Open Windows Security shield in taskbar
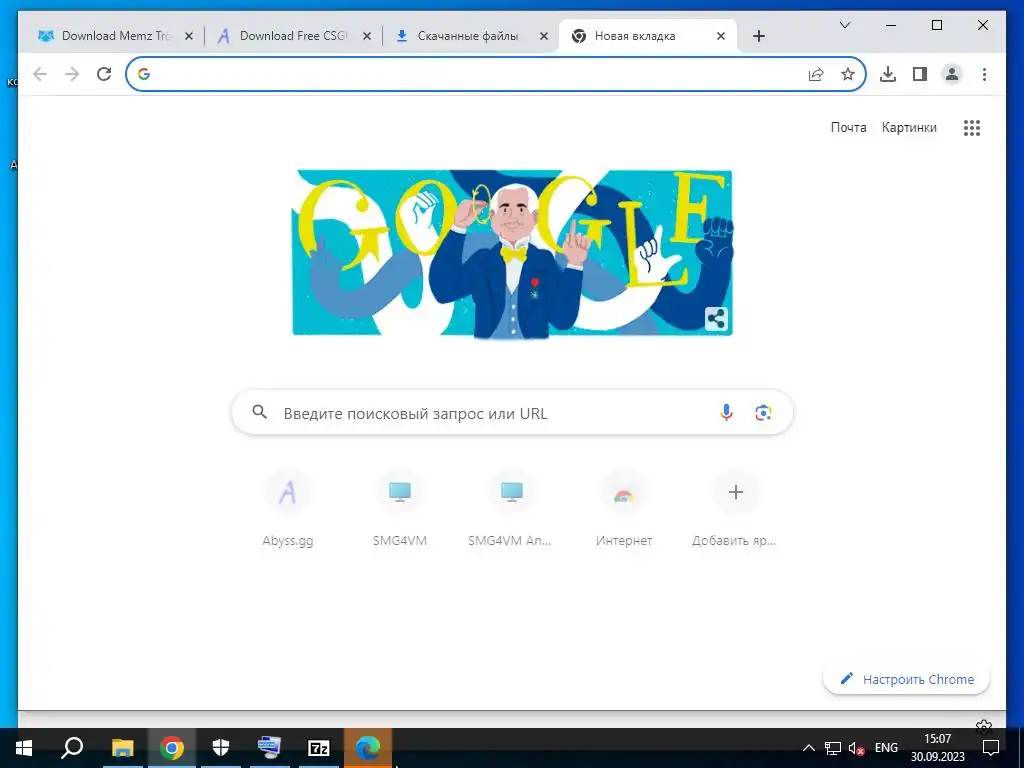Viewport: 1024px width, 768px height. click(221, 747)
